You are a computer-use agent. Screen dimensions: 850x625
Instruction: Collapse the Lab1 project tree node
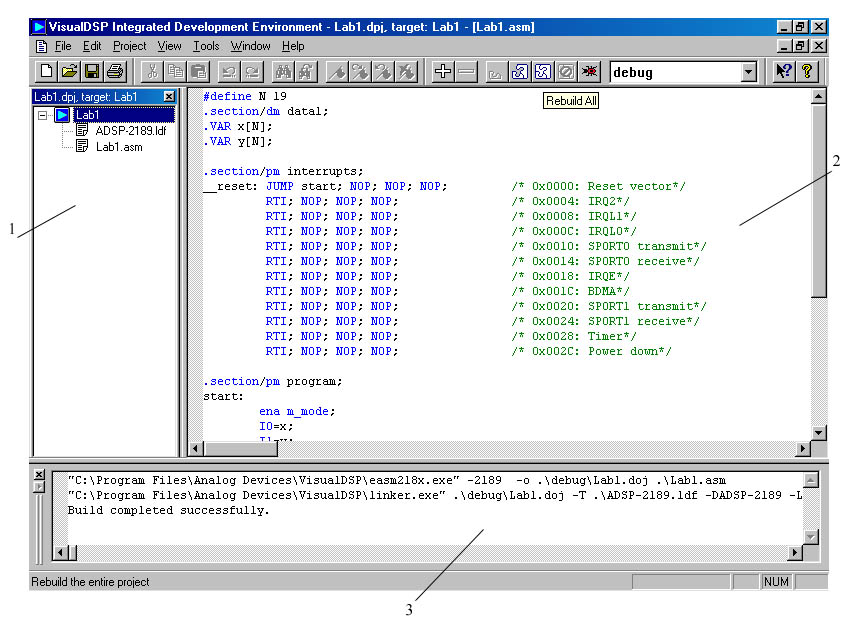click(42, 115)
